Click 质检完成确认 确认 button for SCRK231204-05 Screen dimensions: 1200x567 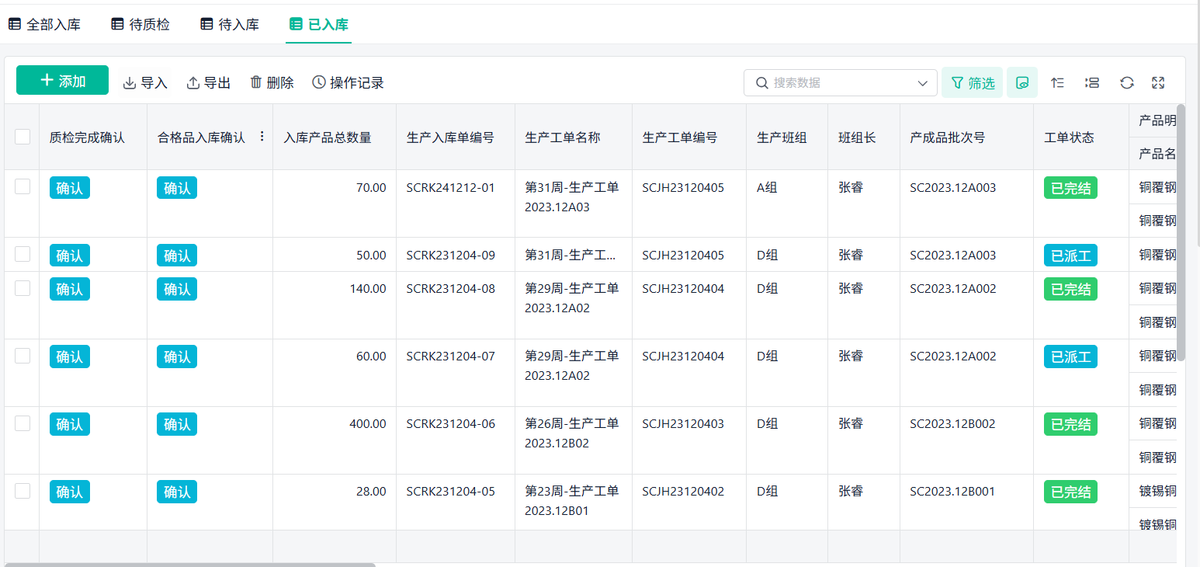(69, 492)
